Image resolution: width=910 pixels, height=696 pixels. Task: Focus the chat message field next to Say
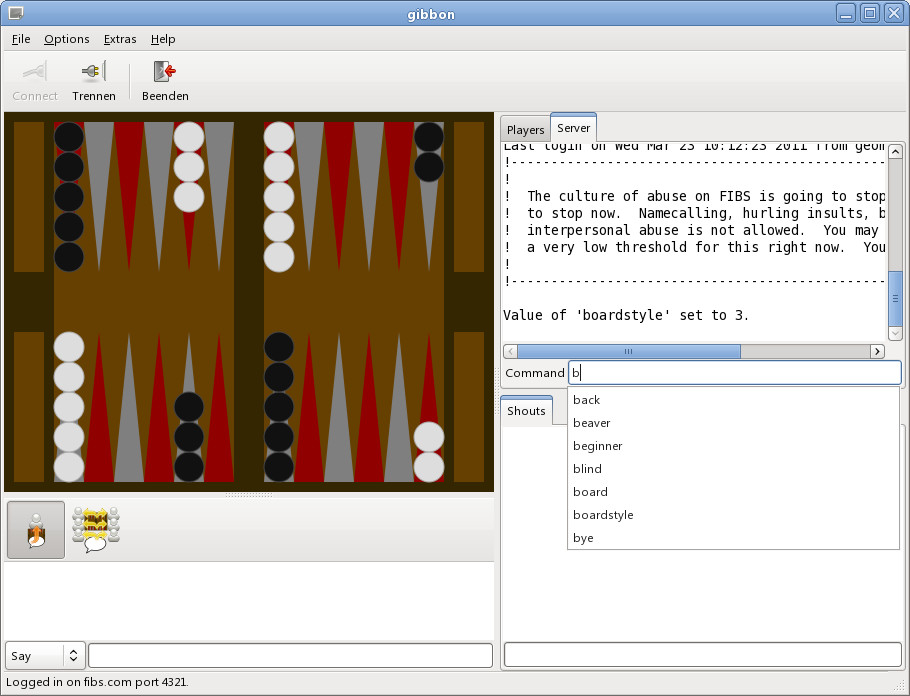[290, 656]
